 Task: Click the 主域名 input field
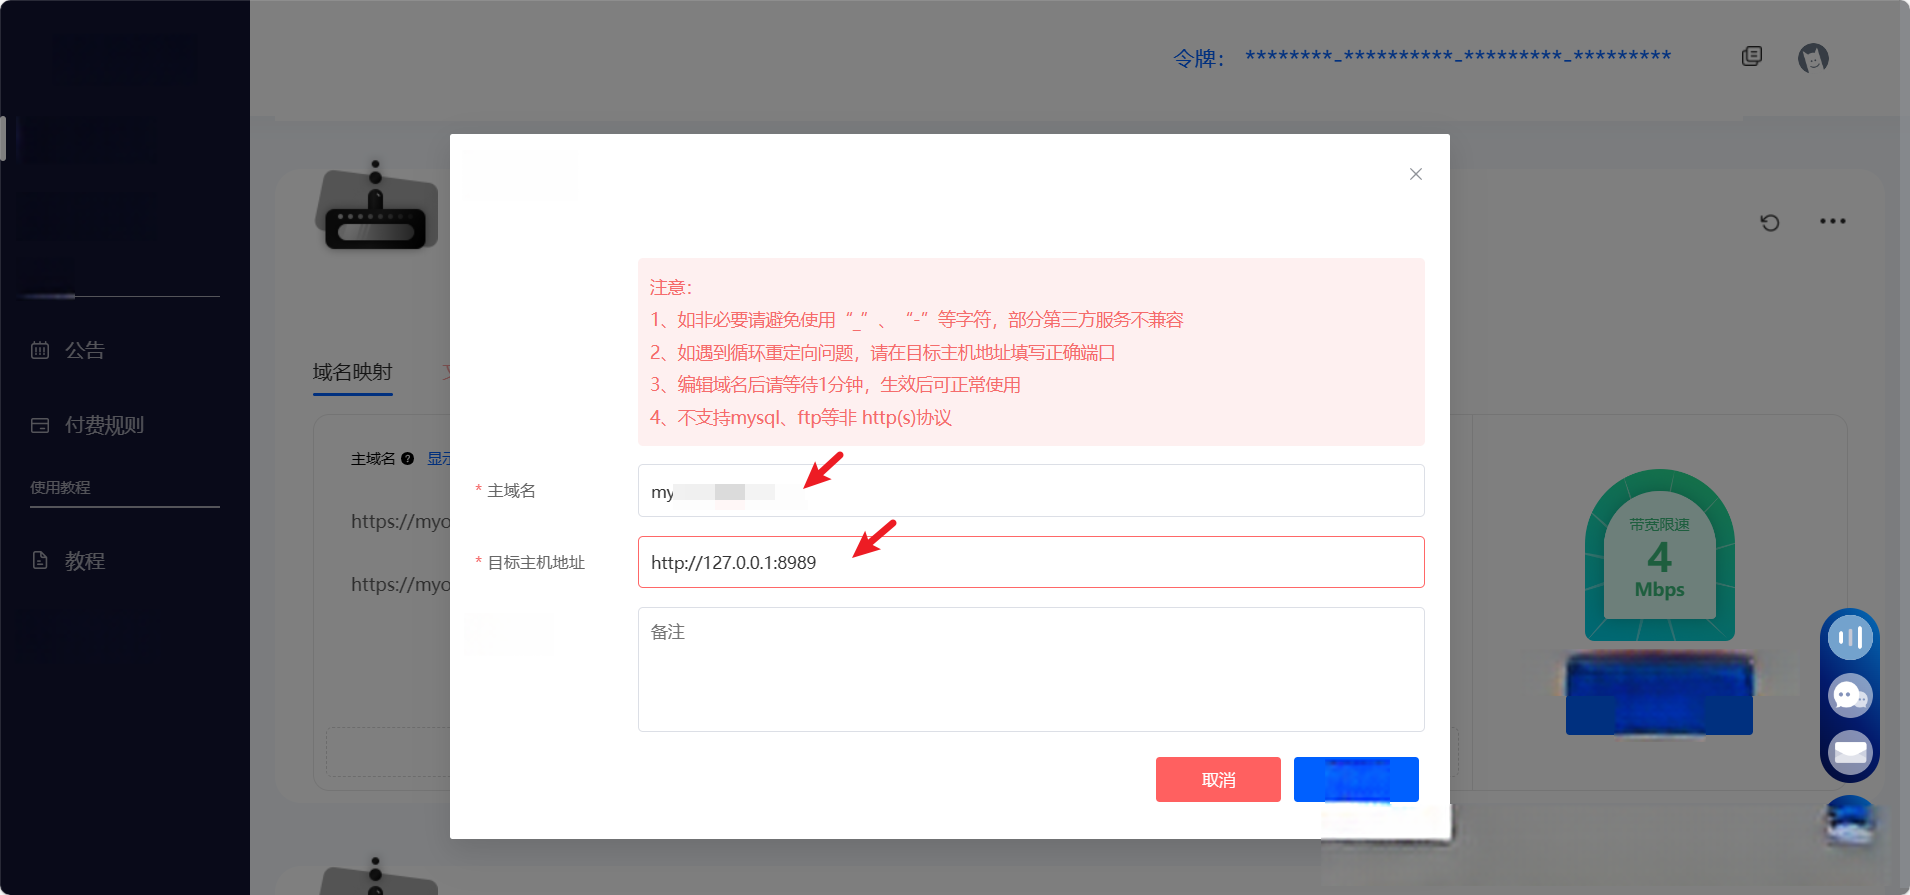1031,491
